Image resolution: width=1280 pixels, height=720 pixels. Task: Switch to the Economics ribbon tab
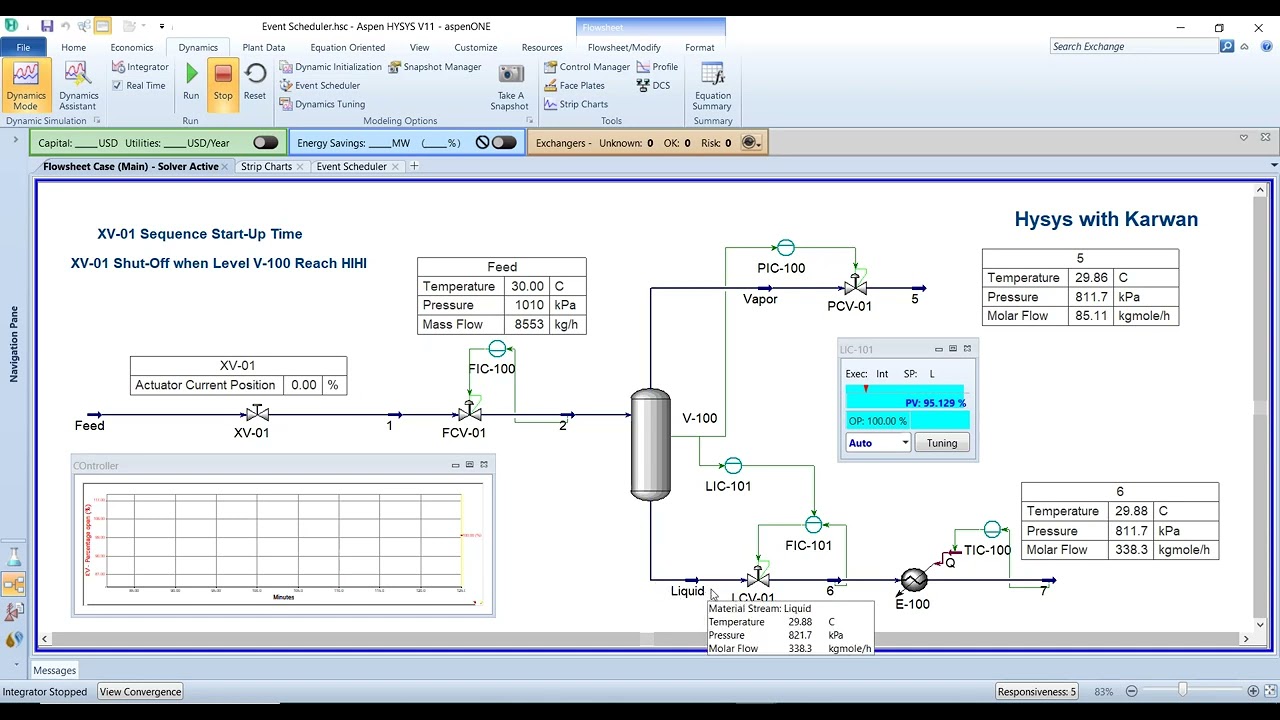(x=132, y=47)
